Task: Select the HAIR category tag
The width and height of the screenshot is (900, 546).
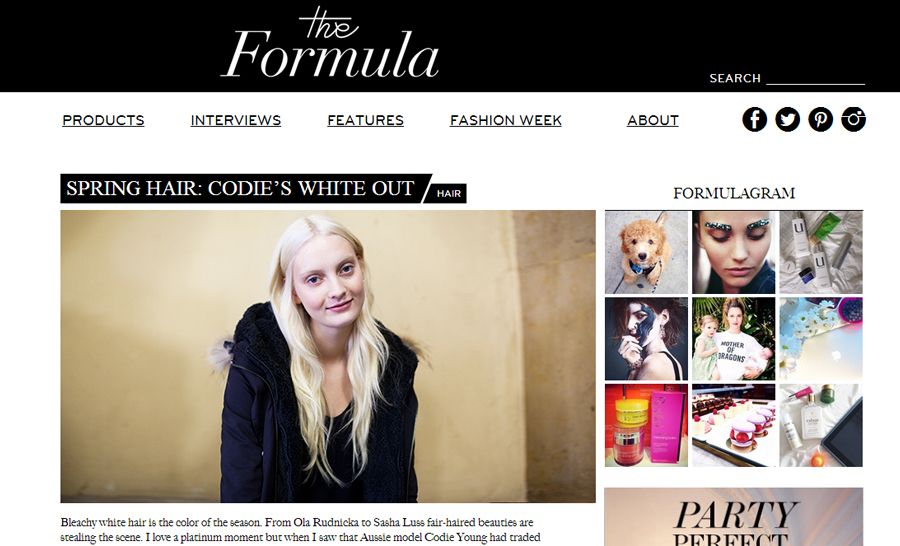Action: click(x=449, y=193)
